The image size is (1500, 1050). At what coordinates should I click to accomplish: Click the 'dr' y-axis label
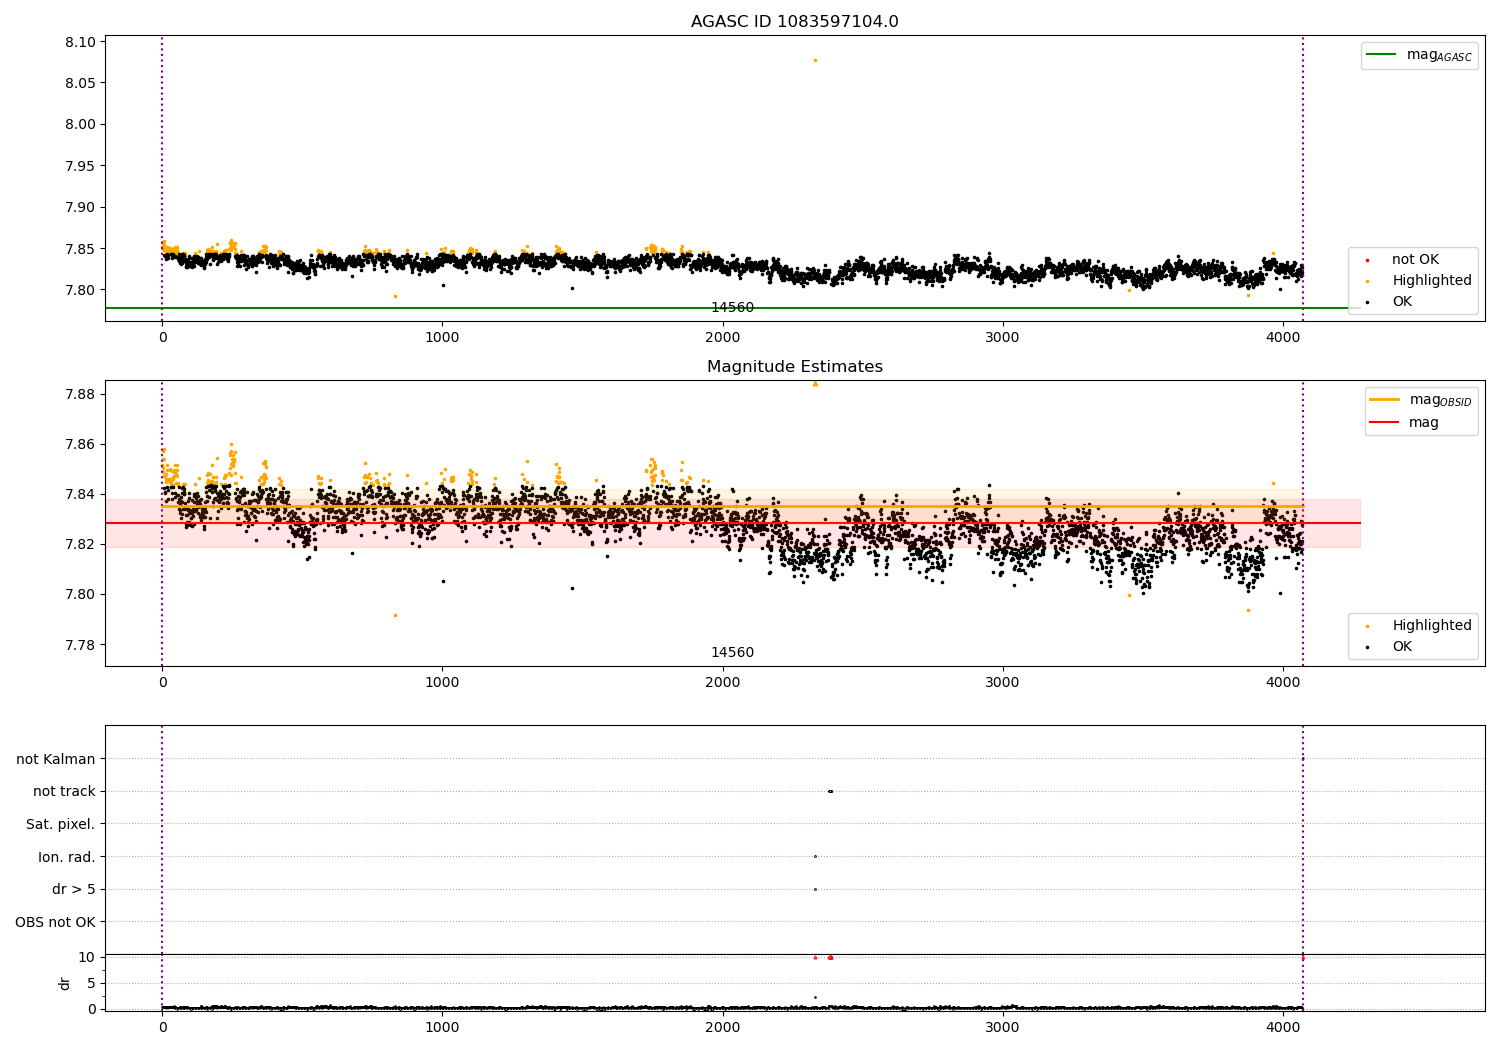pyautogui.click(x=65, y=983)
